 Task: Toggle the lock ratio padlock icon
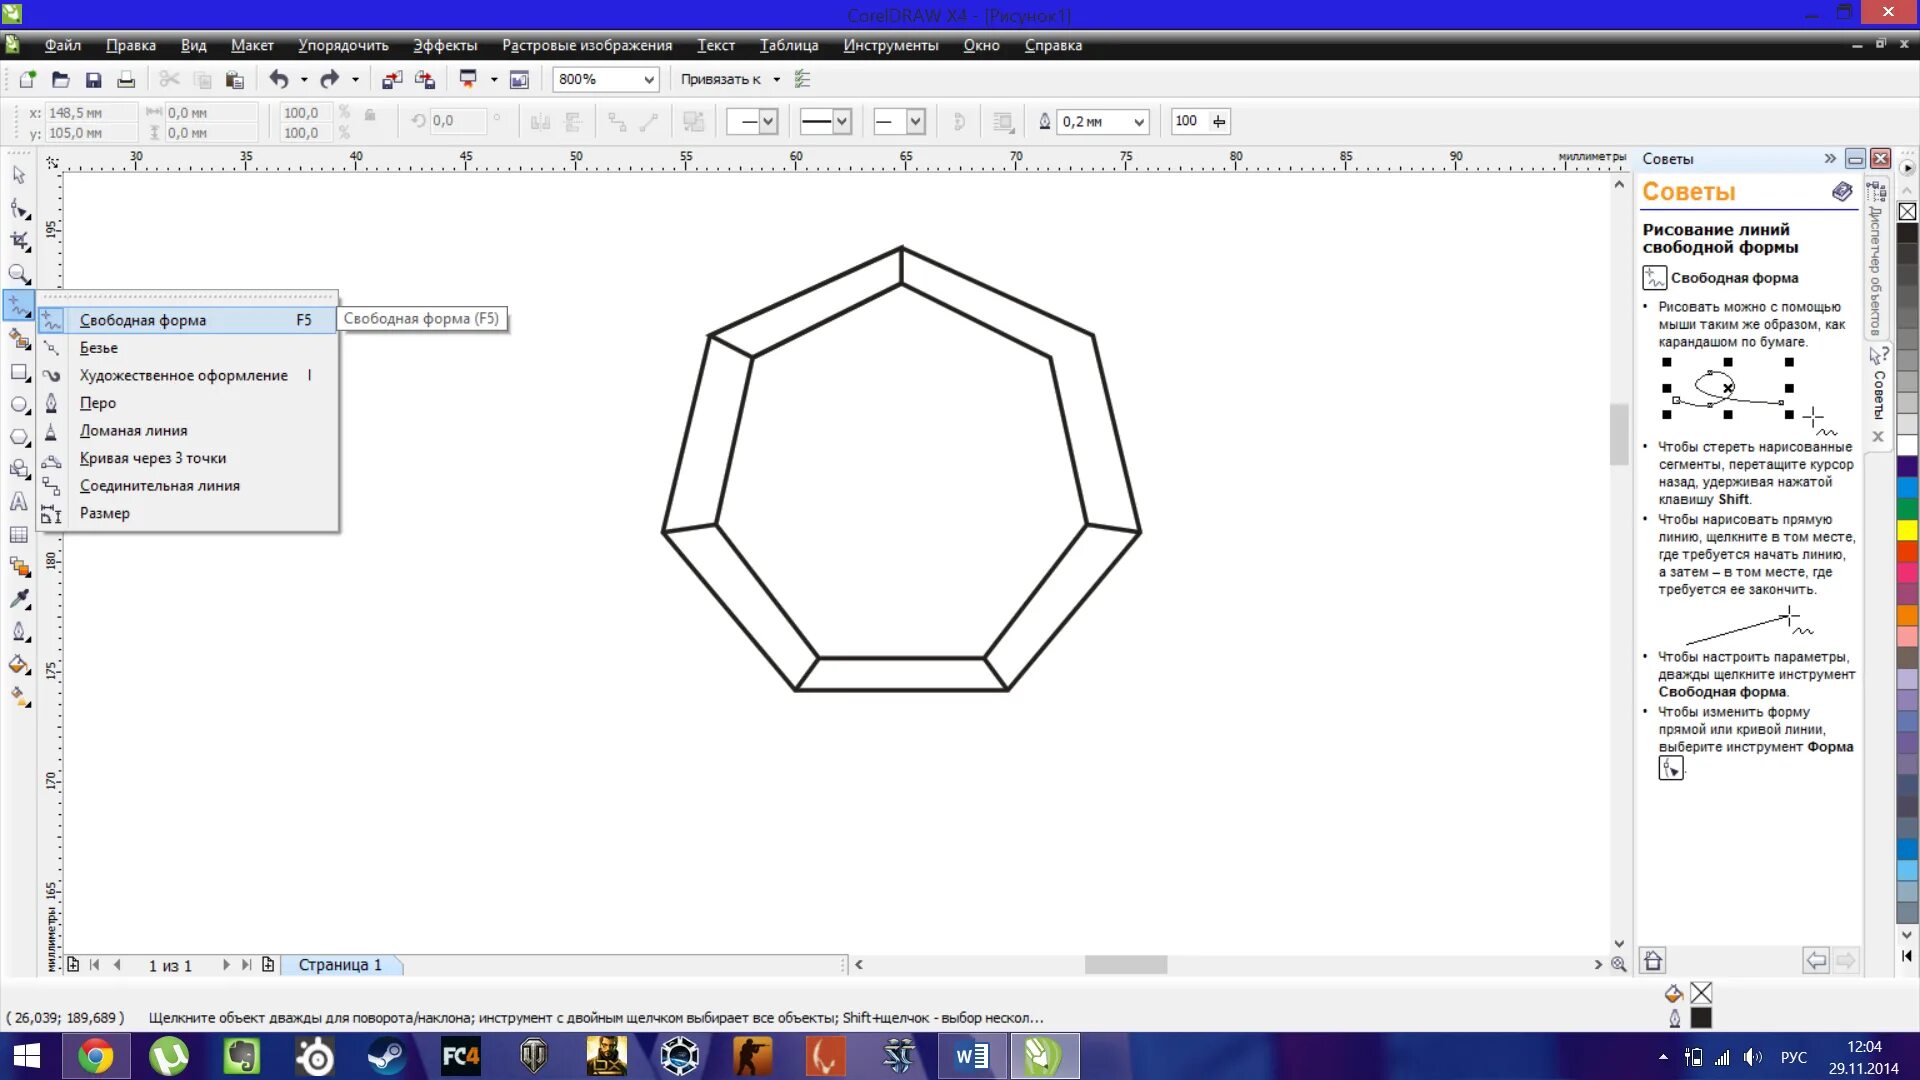[370, 115]
